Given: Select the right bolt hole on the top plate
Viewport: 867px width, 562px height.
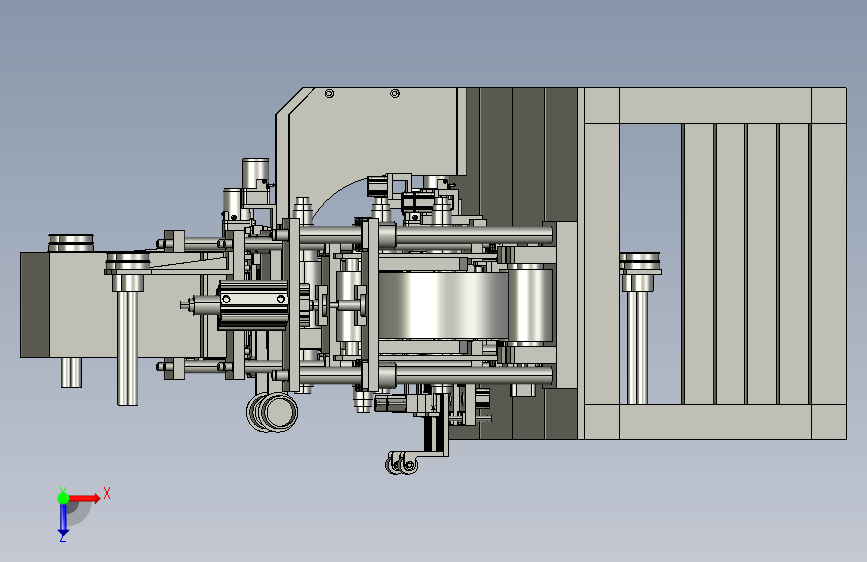Looking at the screenshot, I should coord(395,93).
